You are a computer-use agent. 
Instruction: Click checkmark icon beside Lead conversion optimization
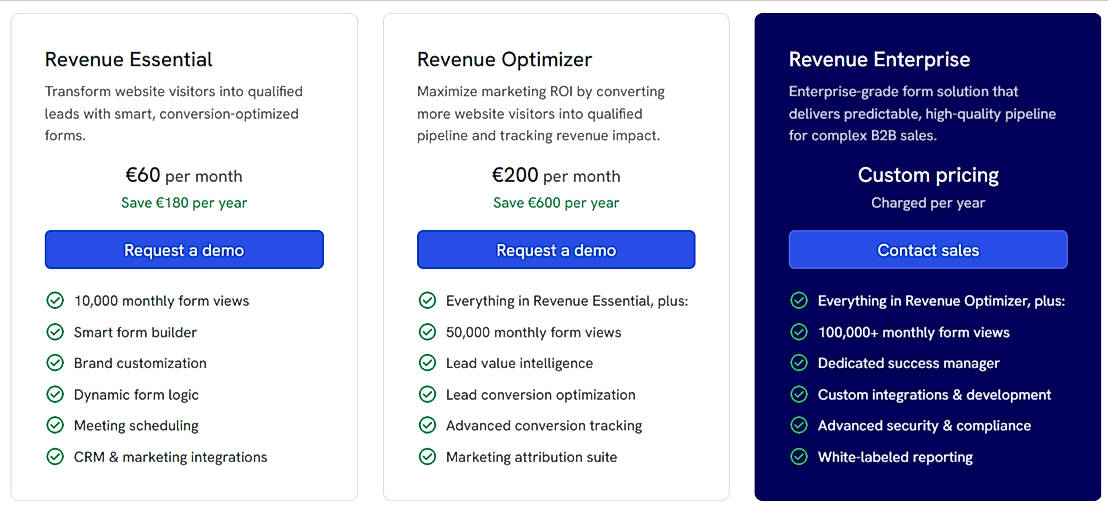(x=427, y=394)
